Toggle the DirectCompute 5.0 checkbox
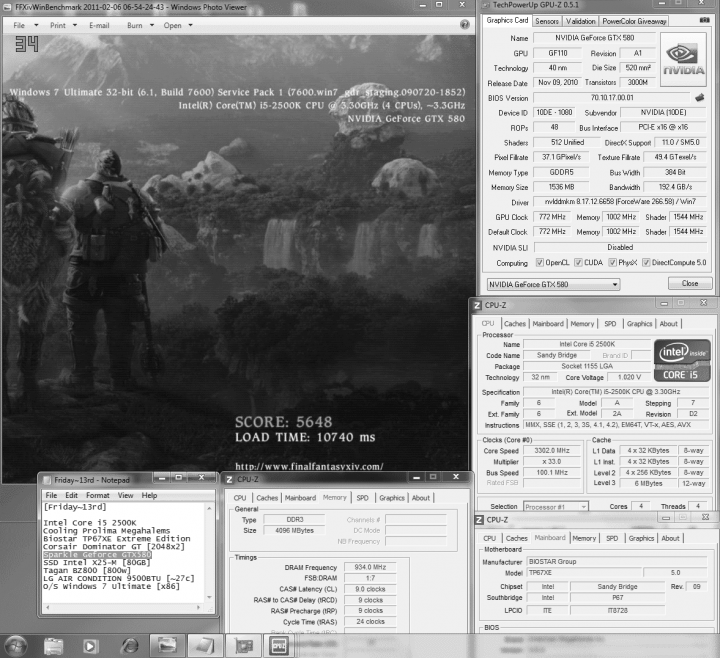Image resolution: width=720 pixels, height=658 pixels. (x=646, y=263)
